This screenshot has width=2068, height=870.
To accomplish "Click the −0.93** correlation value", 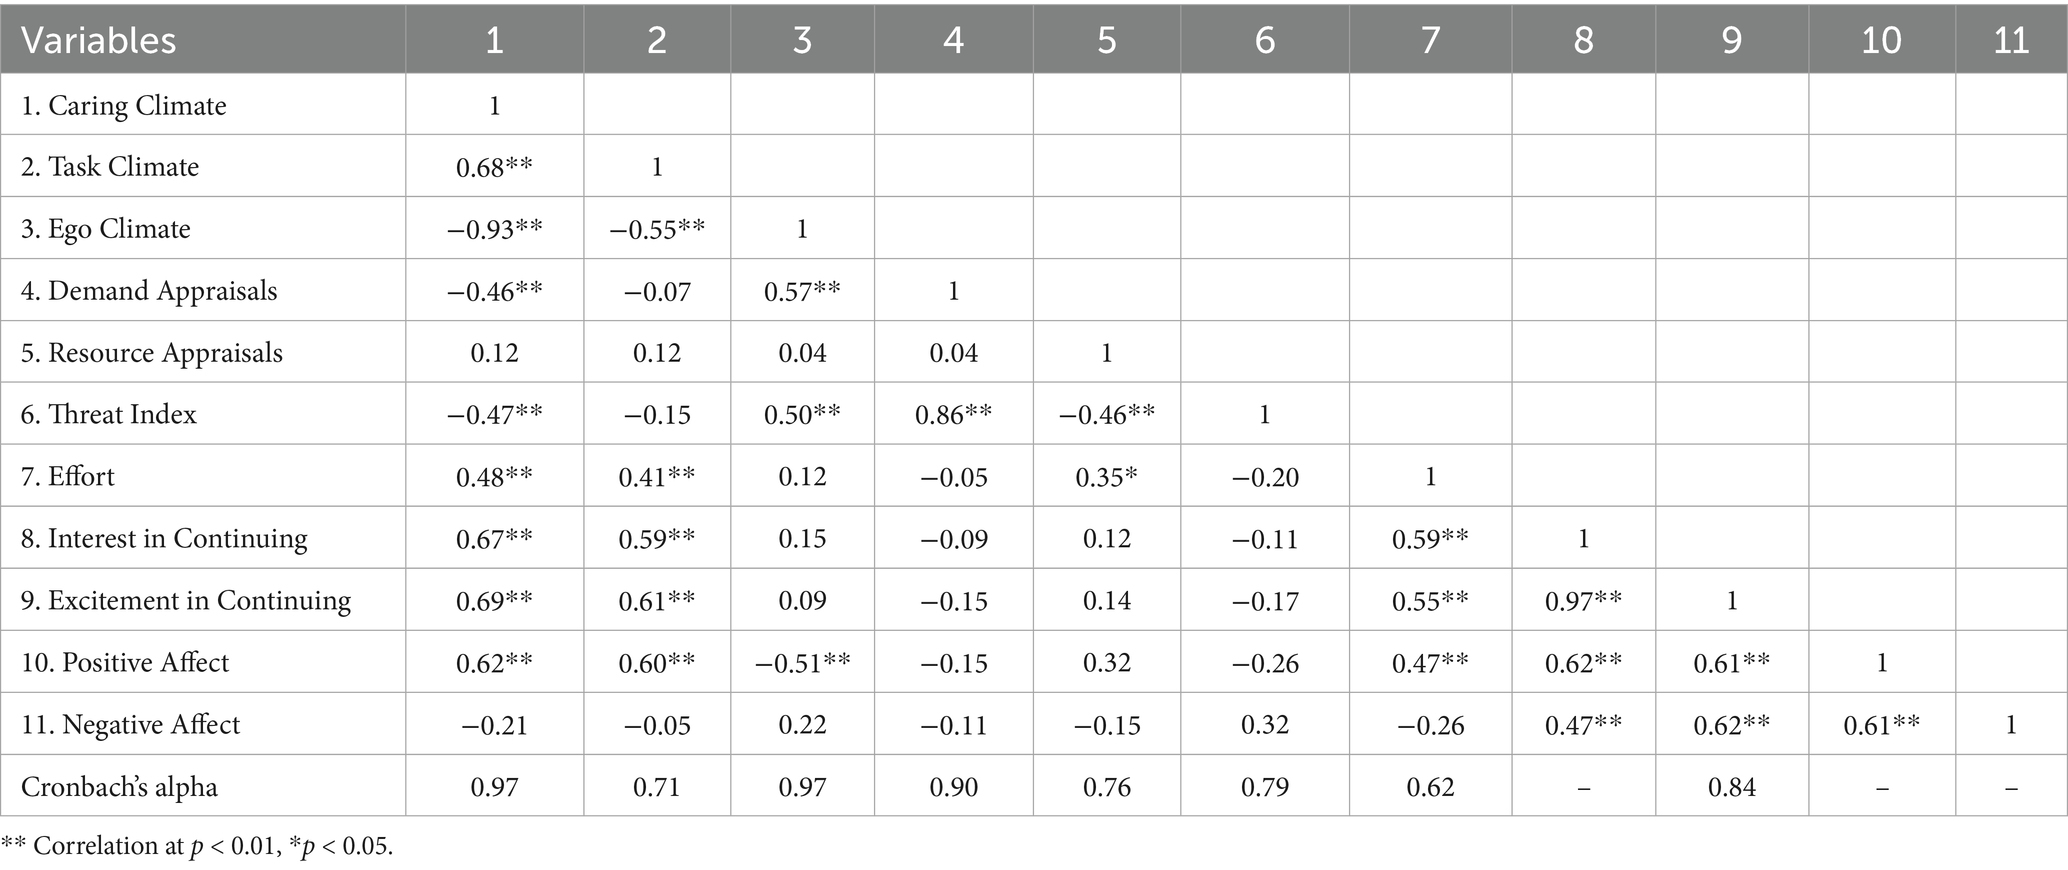I will (x=494, y=229).
